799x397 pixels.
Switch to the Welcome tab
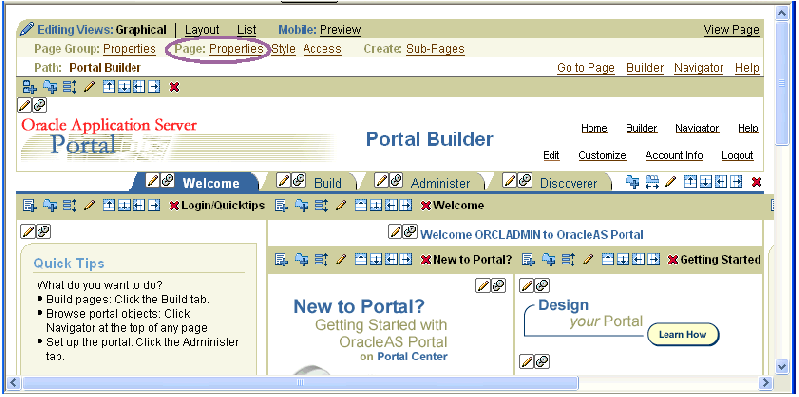pyautogui.click(x=211, y=183)
